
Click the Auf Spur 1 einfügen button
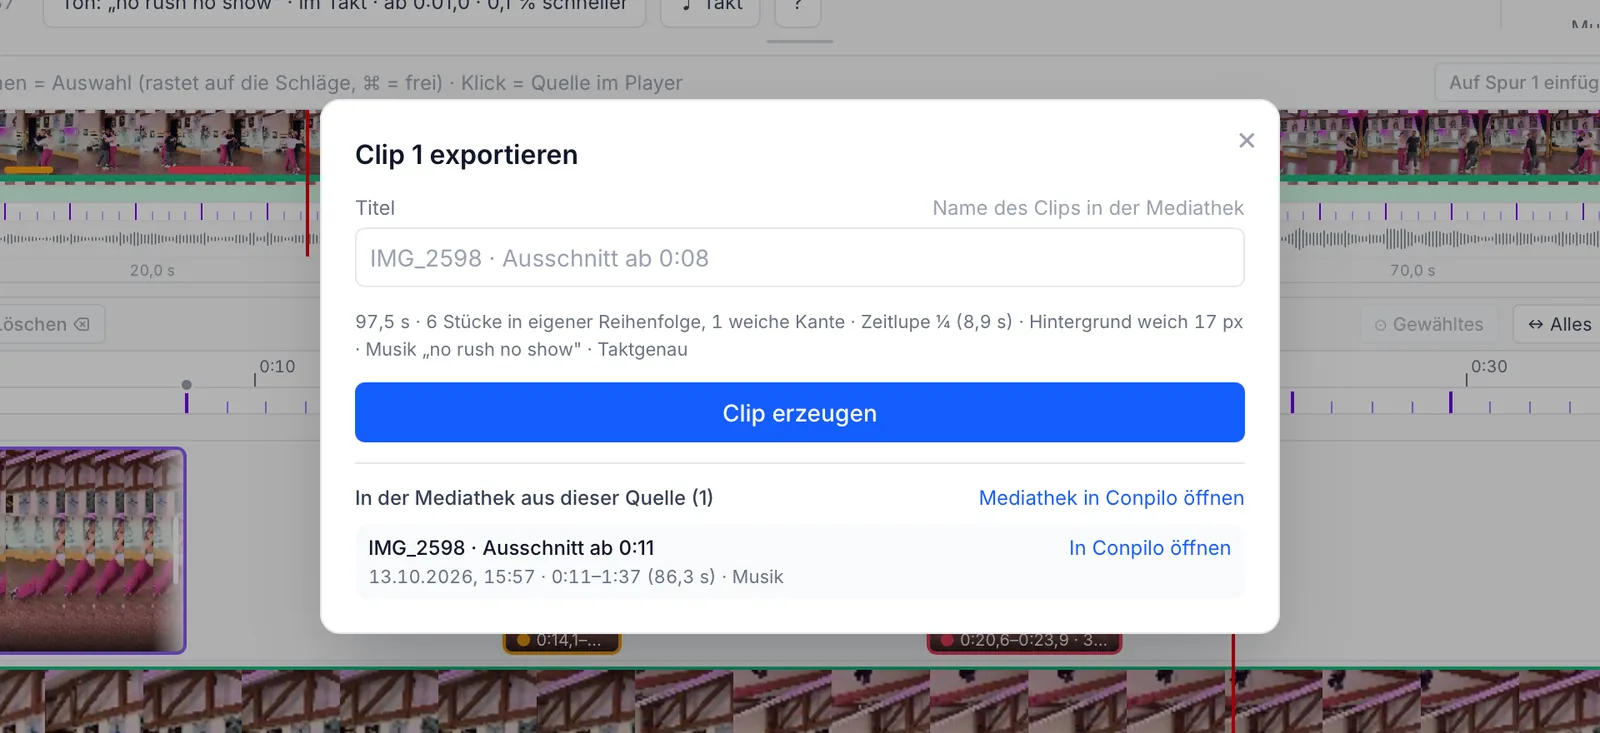pos(1518,83)
